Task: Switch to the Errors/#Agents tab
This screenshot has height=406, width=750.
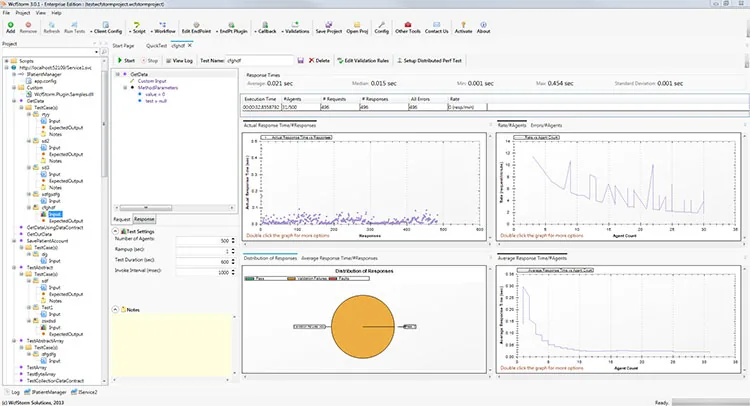Action: pos(546,125)
